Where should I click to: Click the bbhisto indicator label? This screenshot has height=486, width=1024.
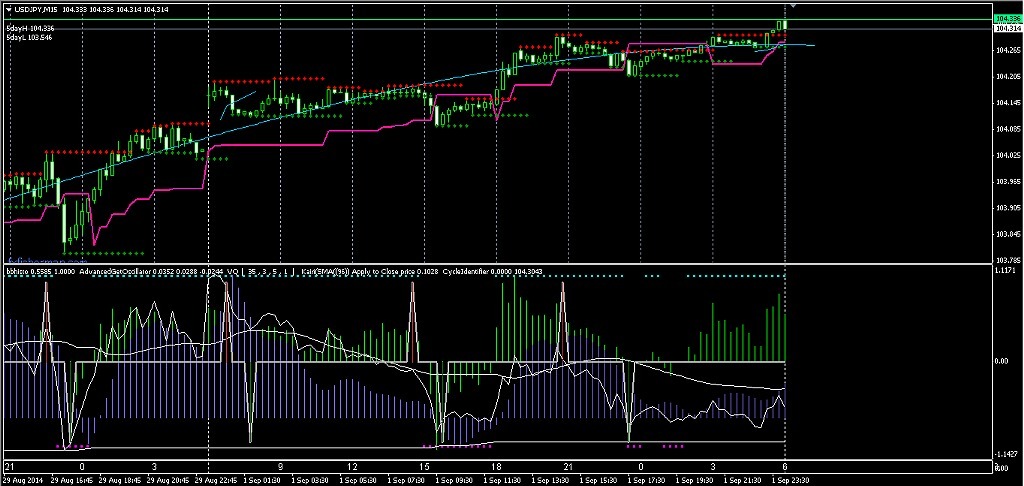(18, 270)
